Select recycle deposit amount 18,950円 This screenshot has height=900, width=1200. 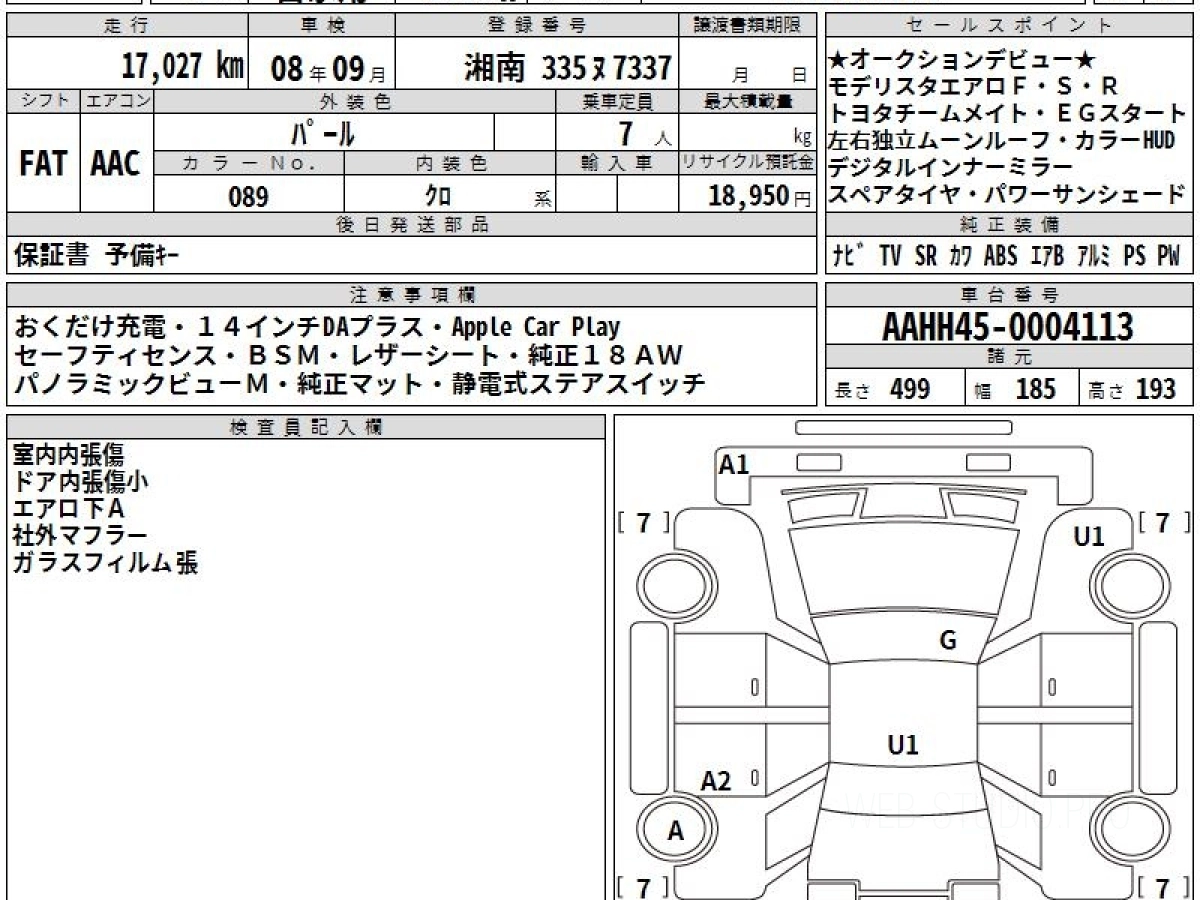(x=760, y=196)
